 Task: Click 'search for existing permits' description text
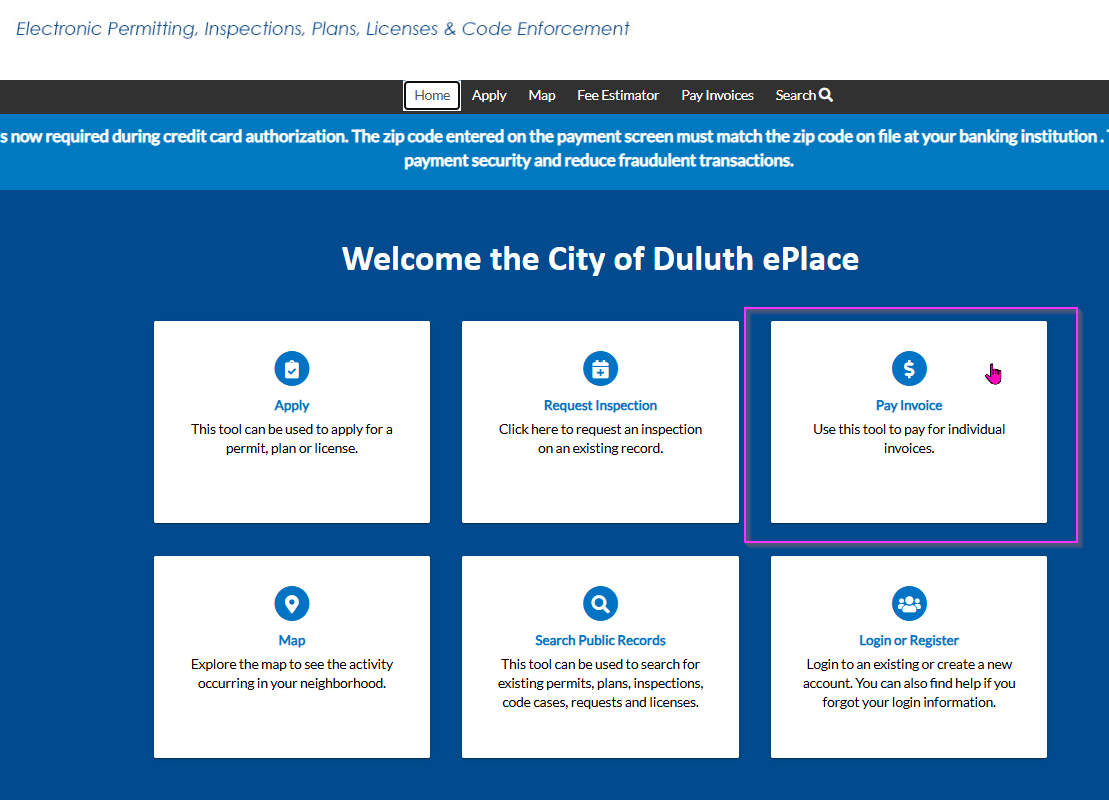pos(600,683)
